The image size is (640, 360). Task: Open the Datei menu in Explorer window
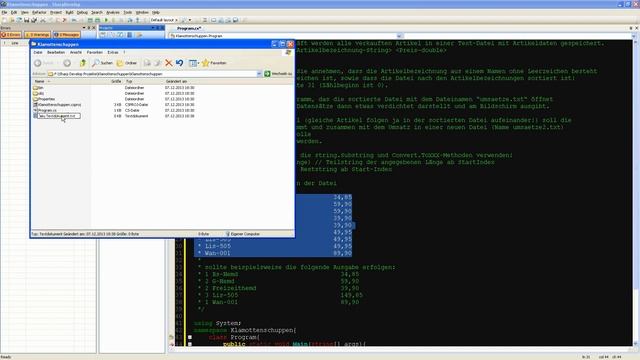point(38,52)
